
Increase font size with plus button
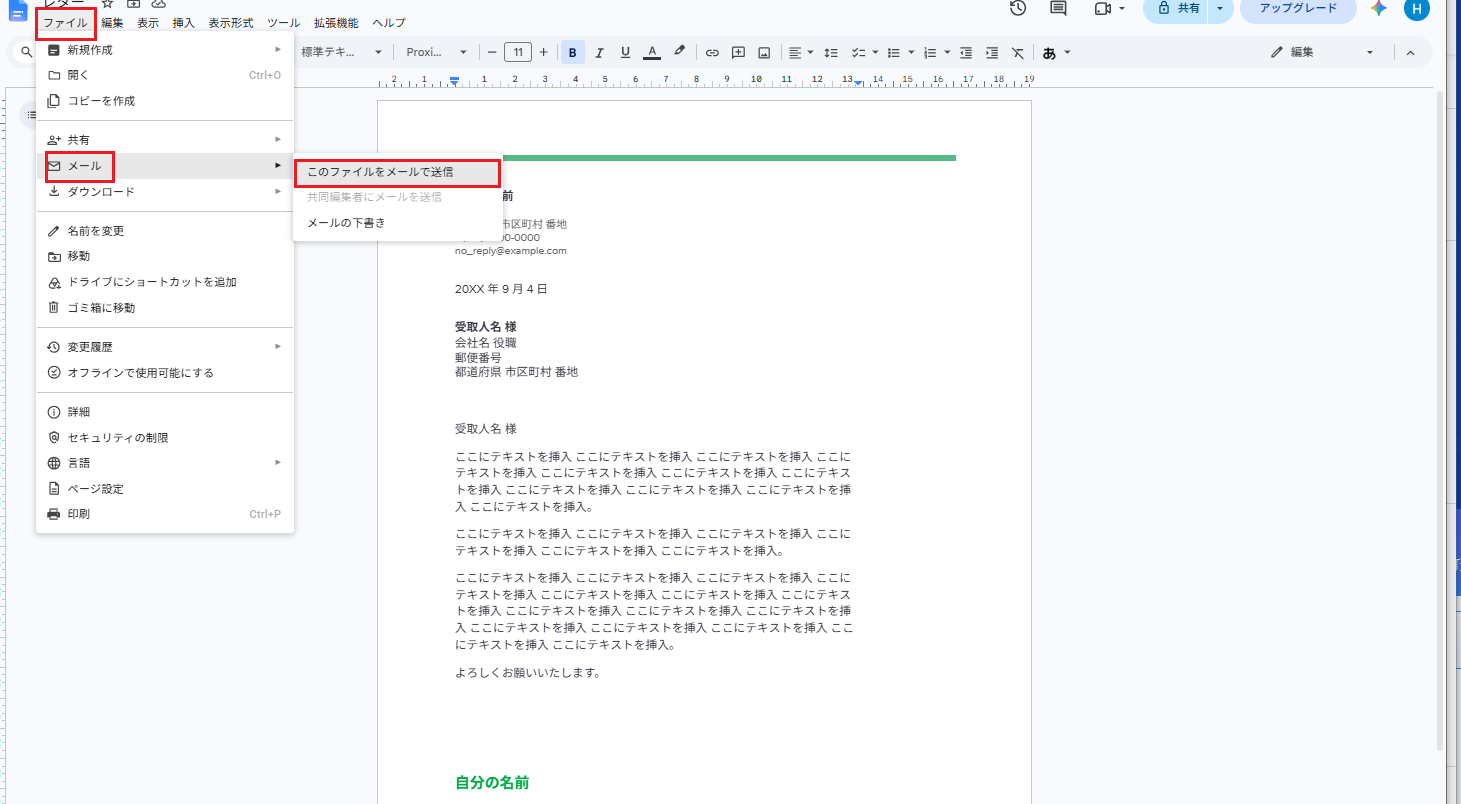pos(543,52)
